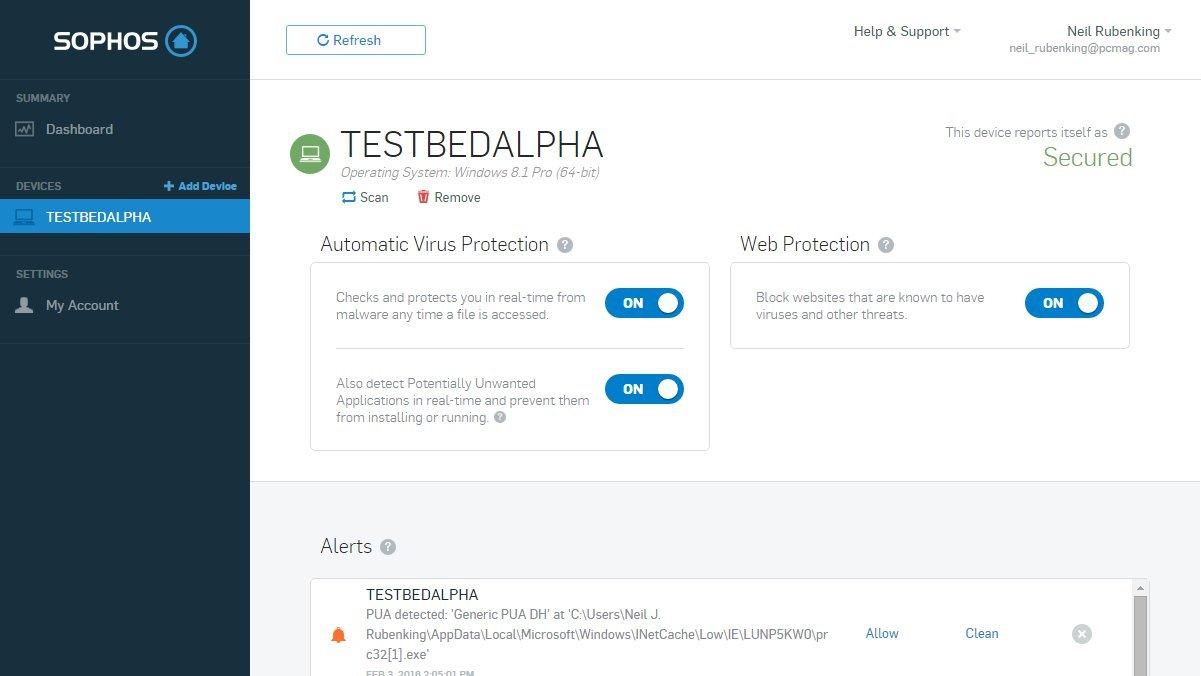The width and height of the screenshot is (1201, 676).
Task: Click the Alerts help question icon
Action: click(388, 547)
